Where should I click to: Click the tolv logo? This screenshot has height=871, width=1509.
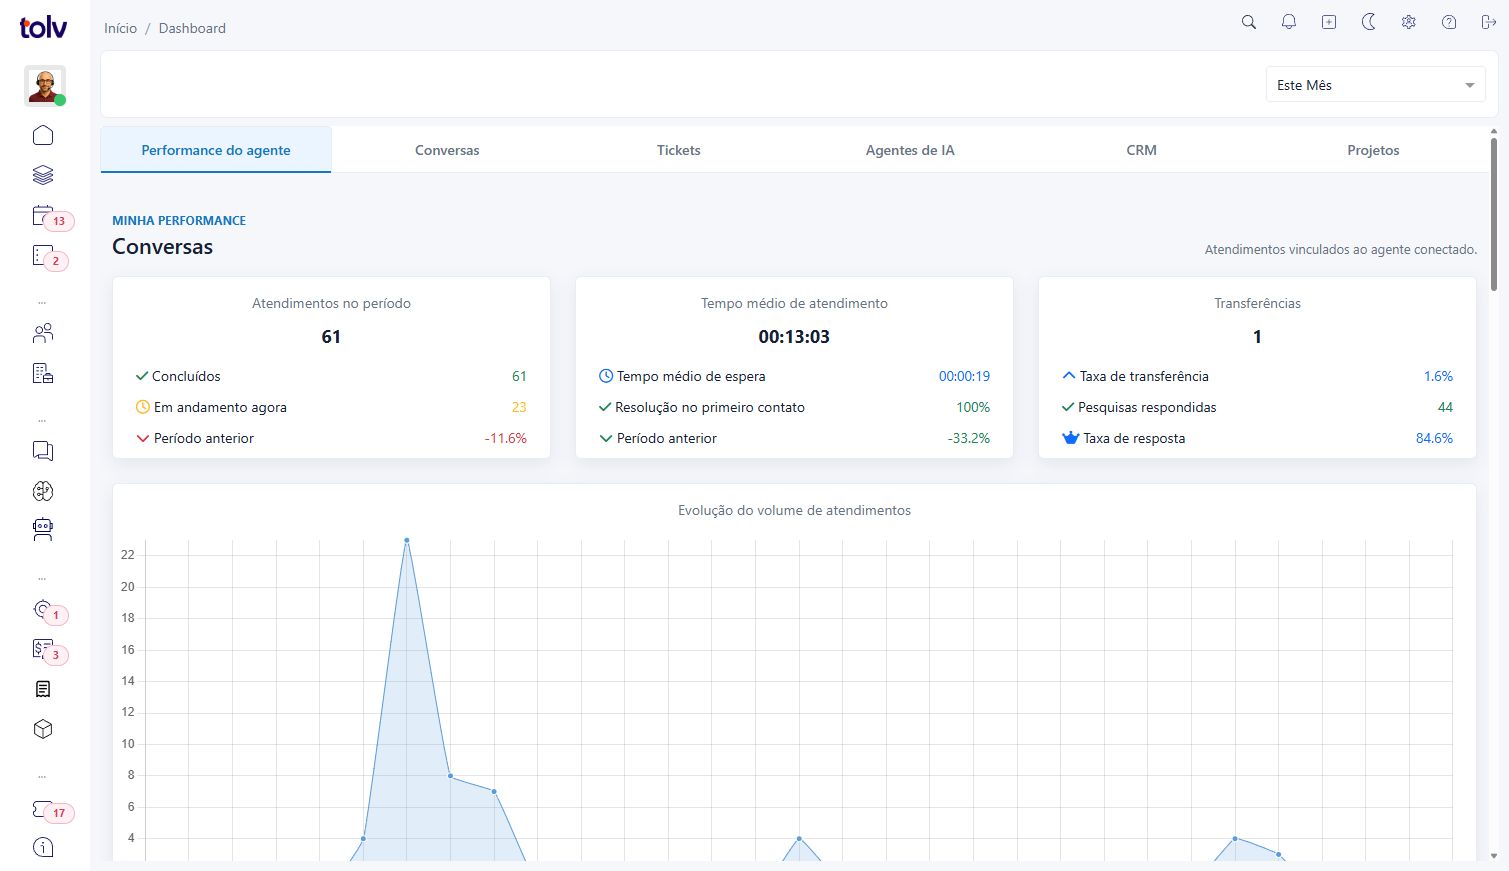[43, 27]
